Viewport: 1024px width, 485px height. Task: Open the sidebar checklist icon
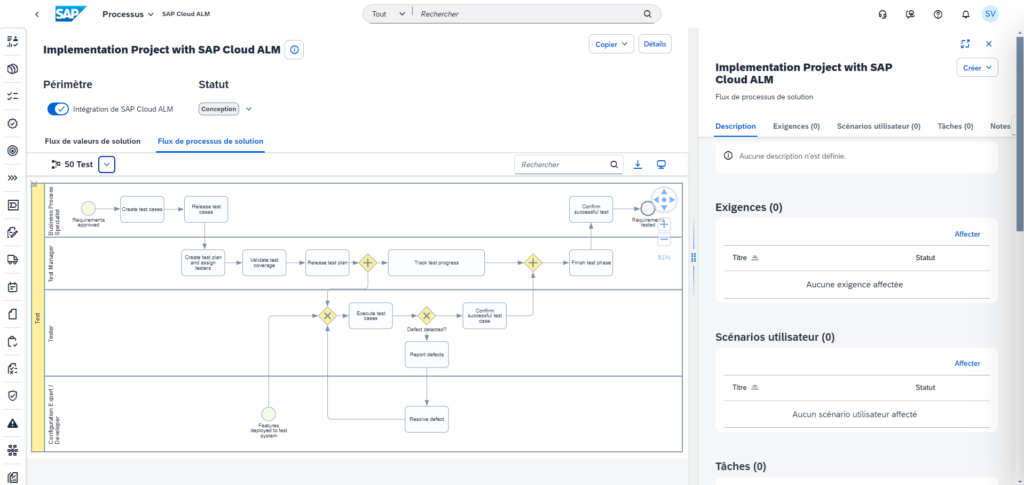(12, 96)
